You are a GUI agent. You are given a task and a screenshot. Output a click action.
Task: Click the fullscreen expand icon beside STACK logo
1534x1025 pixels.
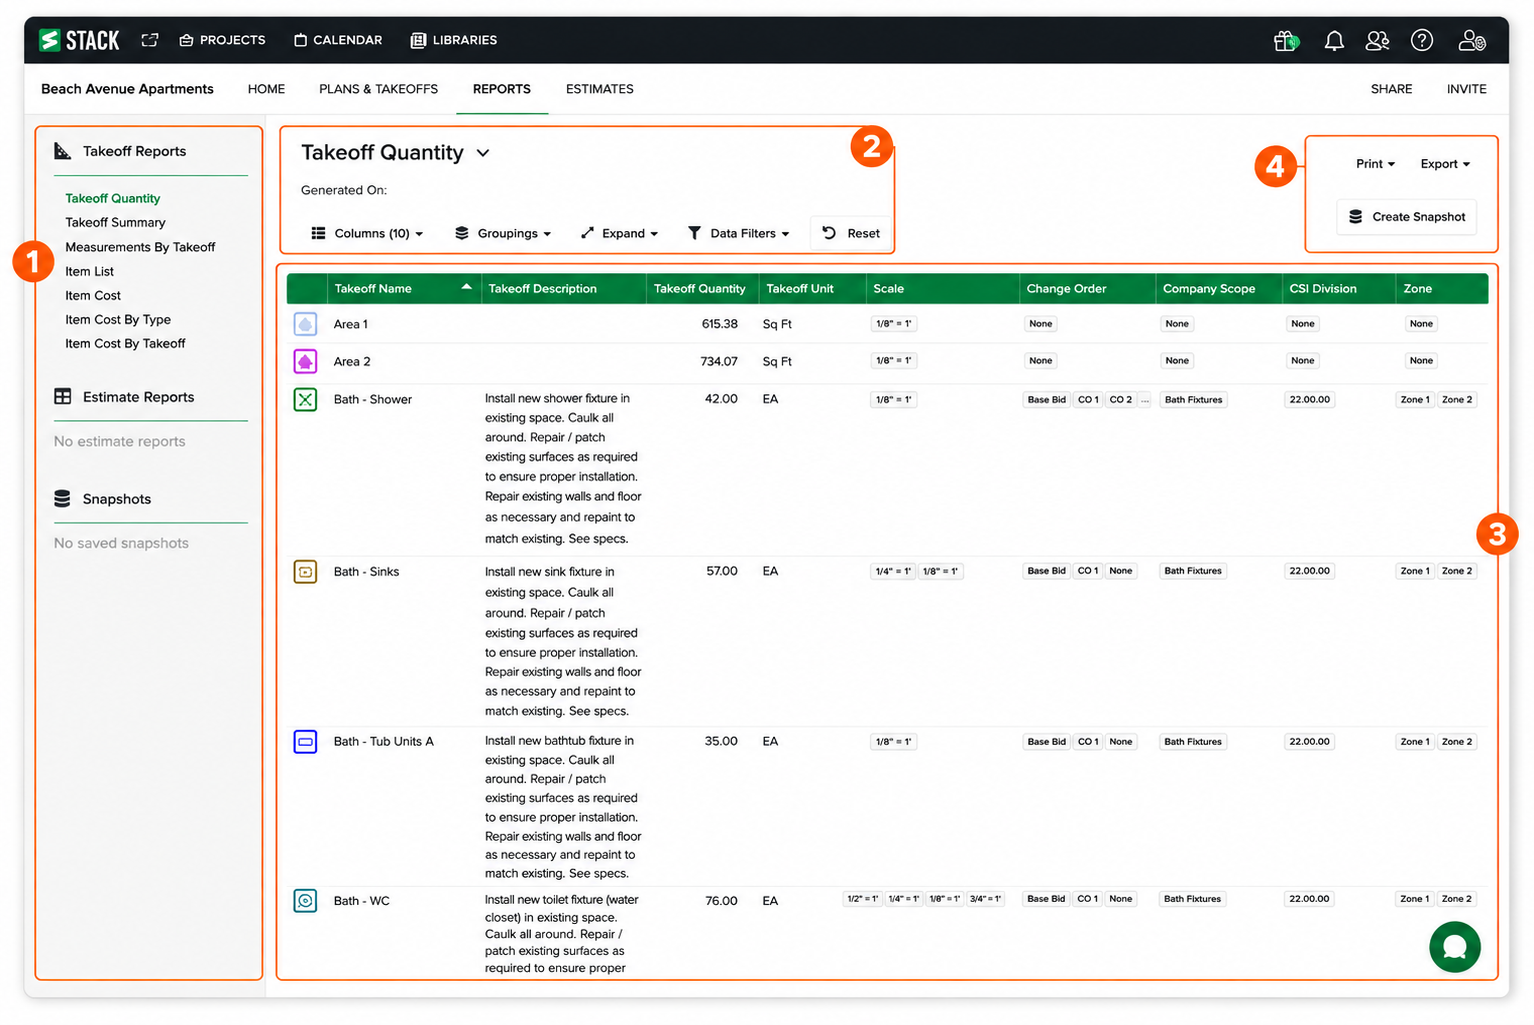click(150, 40)
